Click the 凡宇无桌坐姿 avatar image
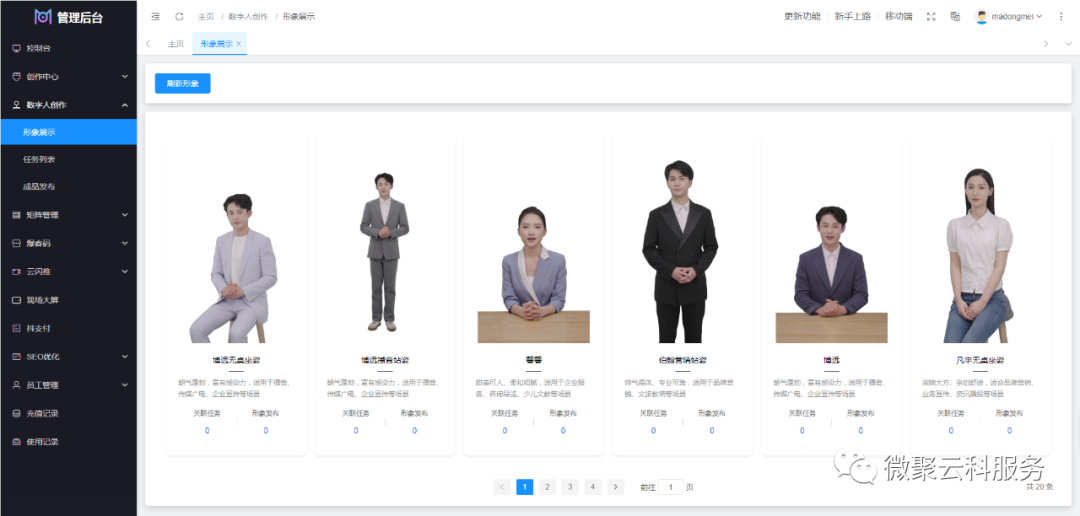1080x516 pixels. [x=979, y=255]
